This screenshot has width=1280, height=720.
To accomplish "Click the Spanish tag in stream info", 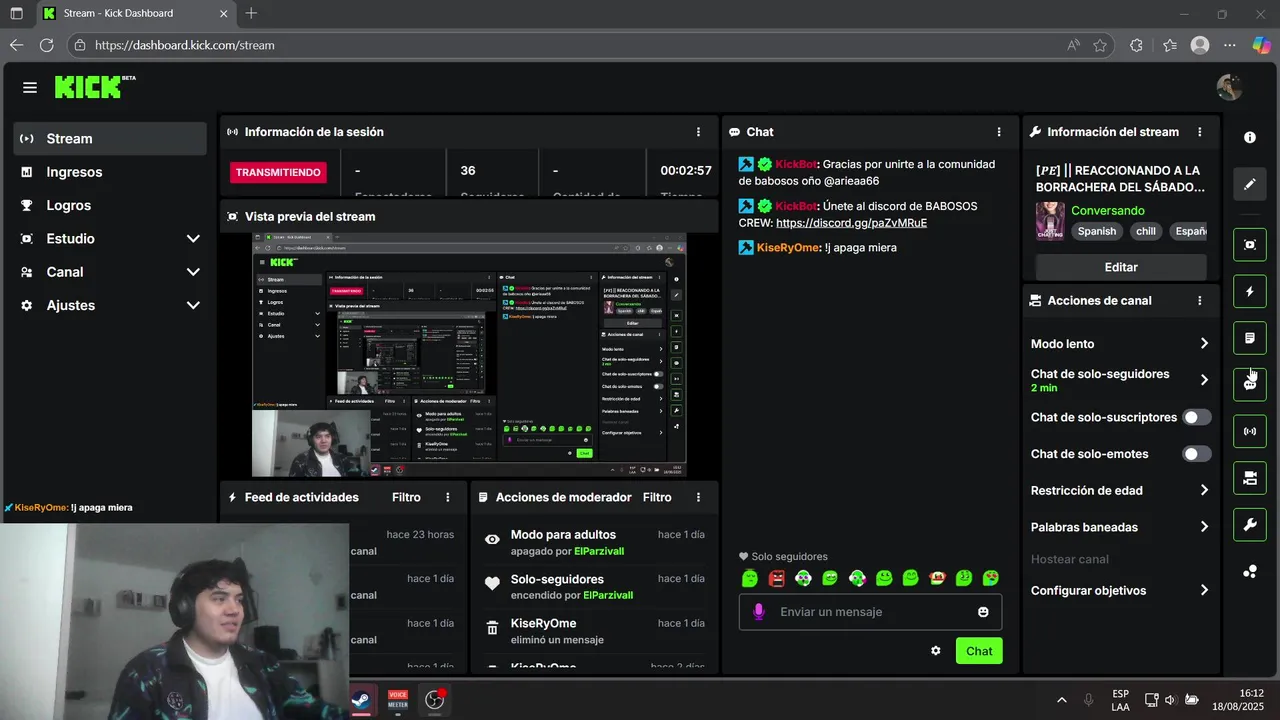I will coord(1097,231).
